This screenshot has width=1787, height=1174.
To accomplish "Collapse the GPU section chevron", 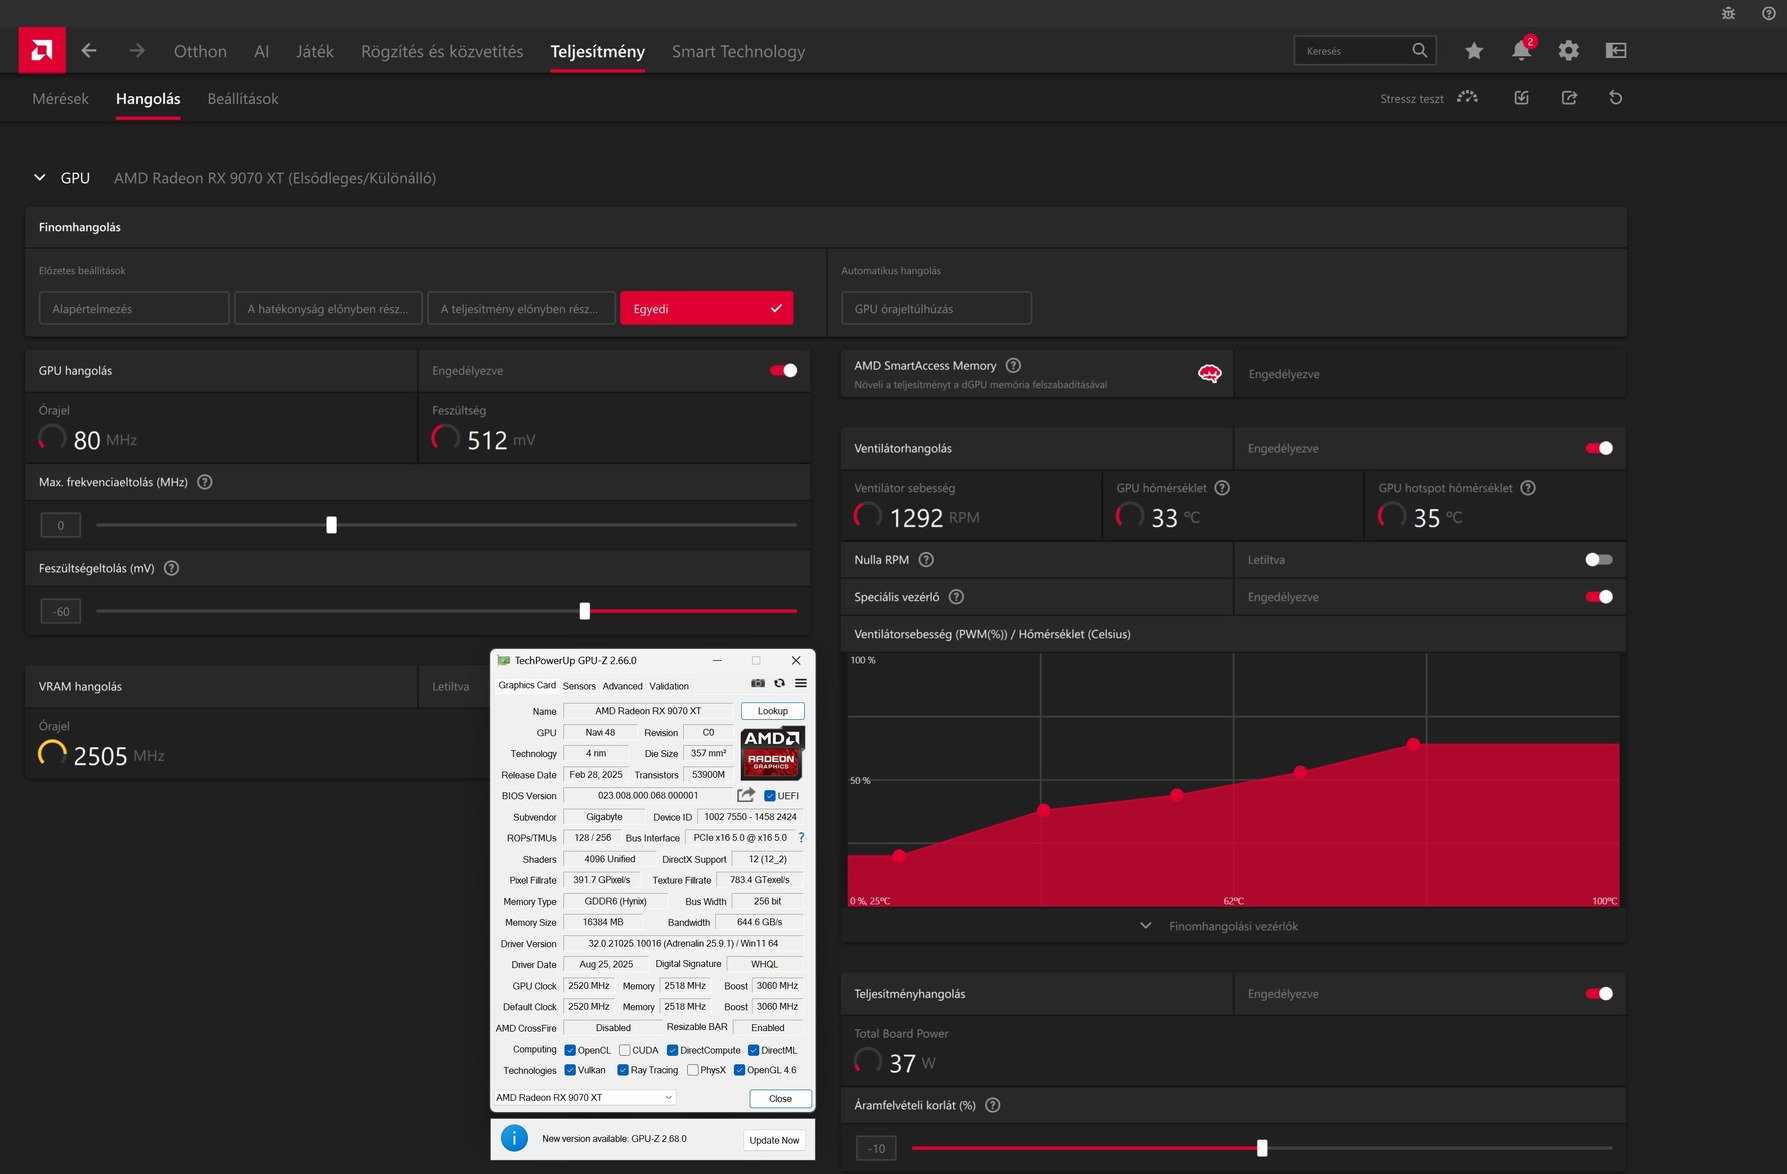I will point(40,178).
